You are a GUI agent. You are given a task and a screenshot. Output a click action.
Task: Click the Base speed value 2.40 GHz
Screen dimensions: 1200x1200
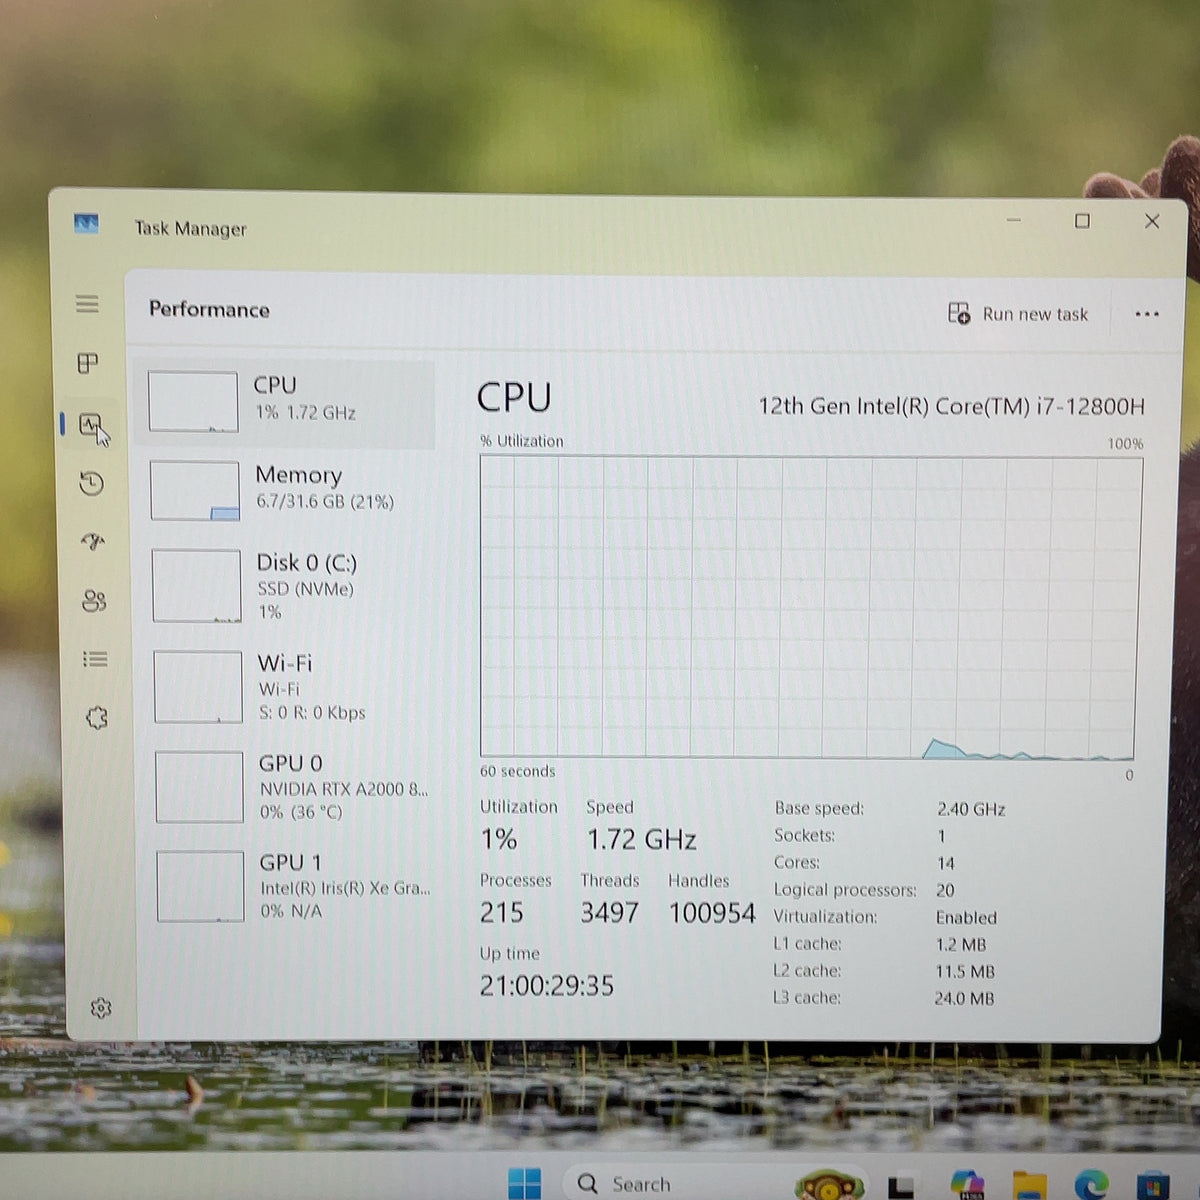971,809
